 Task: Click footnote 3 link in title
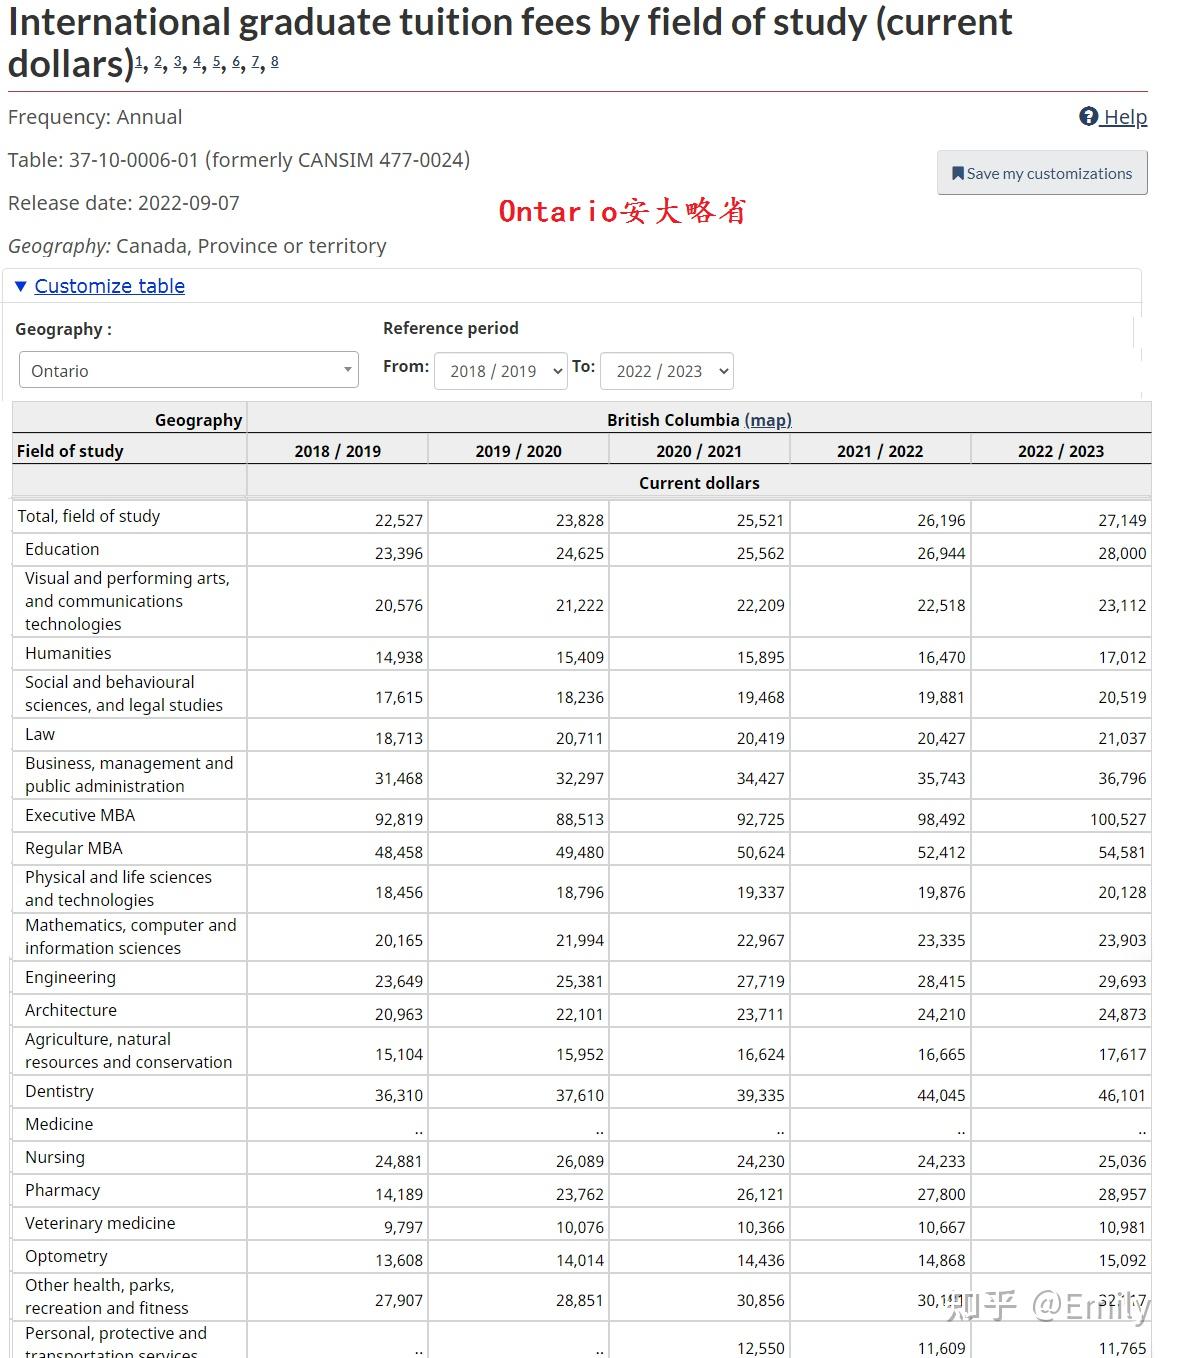coord(178,62)
